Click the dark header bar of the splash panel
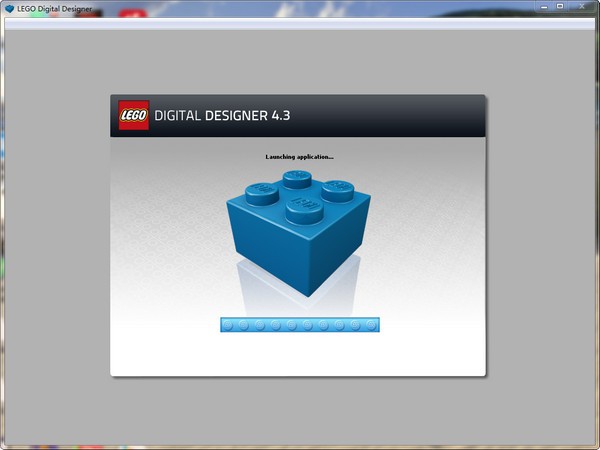This screenshot has height=450, width=600. pyautogui.click(x=400, y=116)
